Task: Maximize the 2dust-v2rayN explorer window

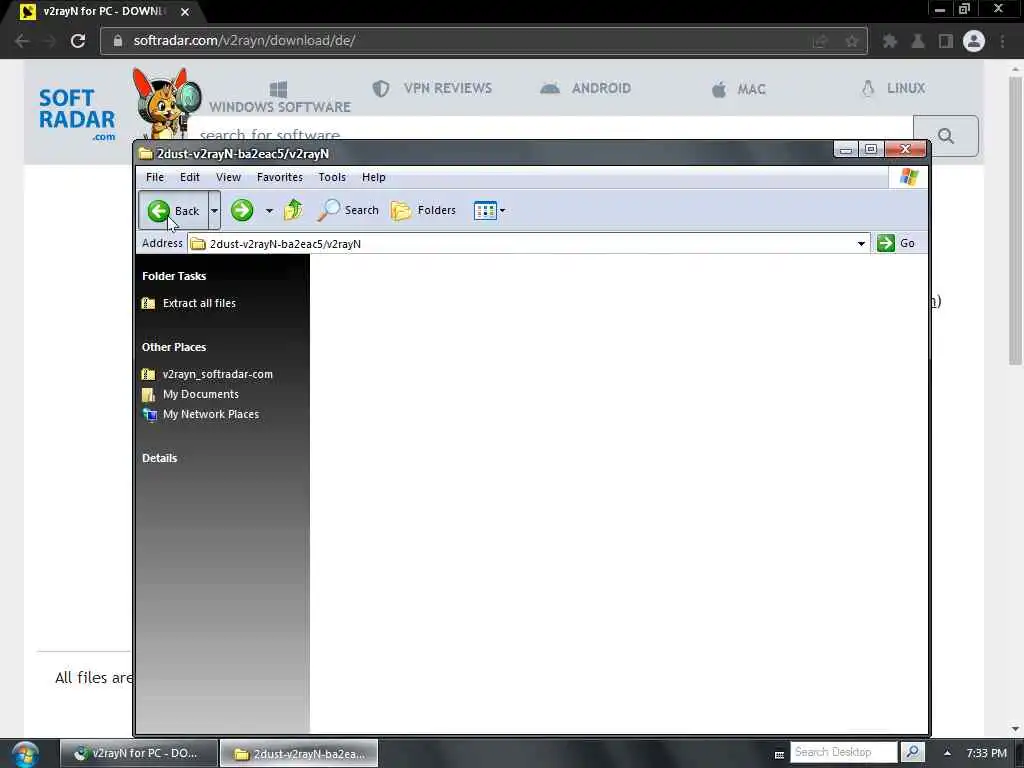Action: tap(871, 150)
